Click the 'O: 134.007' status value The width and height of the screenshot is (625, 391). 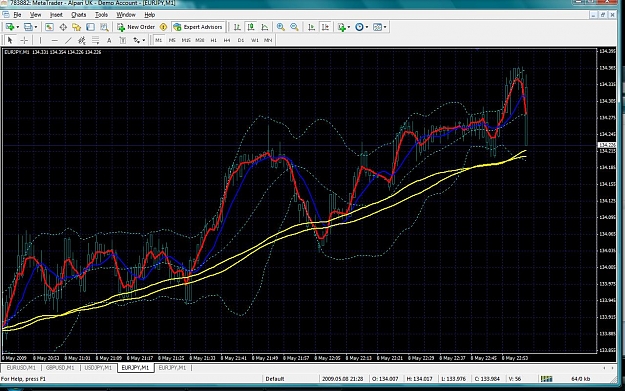[385, 379]
